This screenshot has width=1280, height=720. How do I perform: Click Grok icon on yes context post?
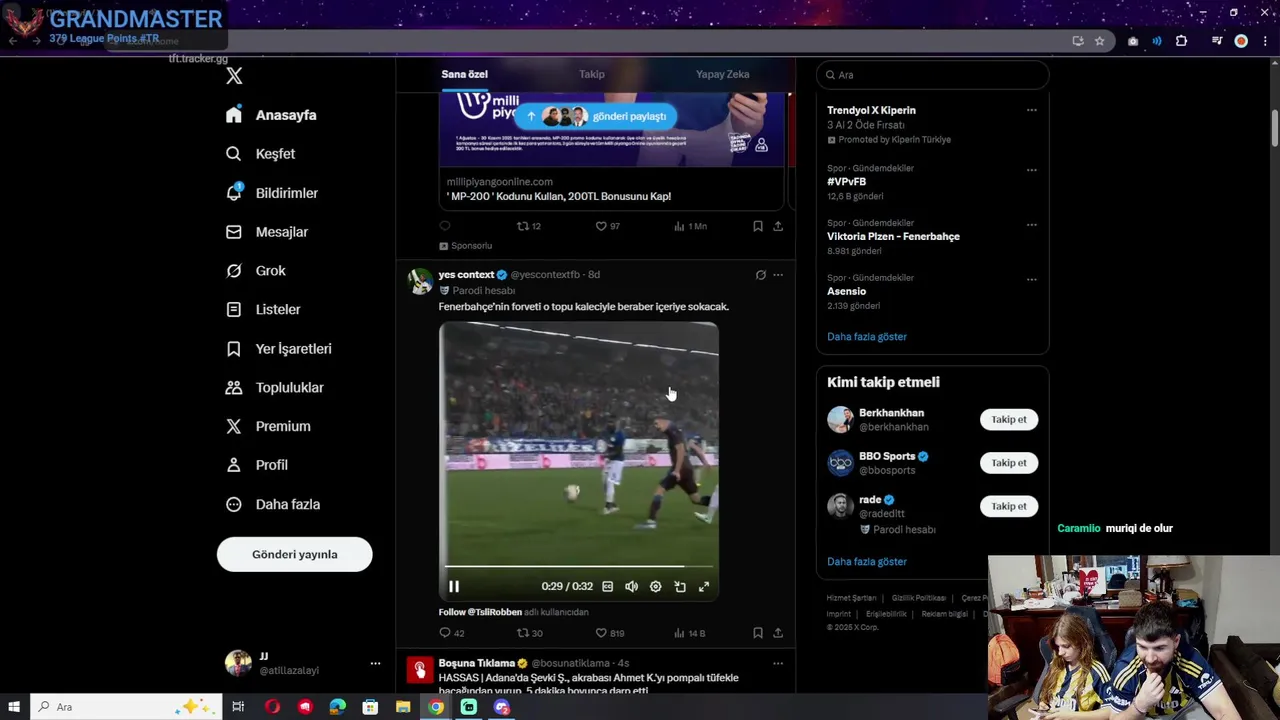point(760,275)
